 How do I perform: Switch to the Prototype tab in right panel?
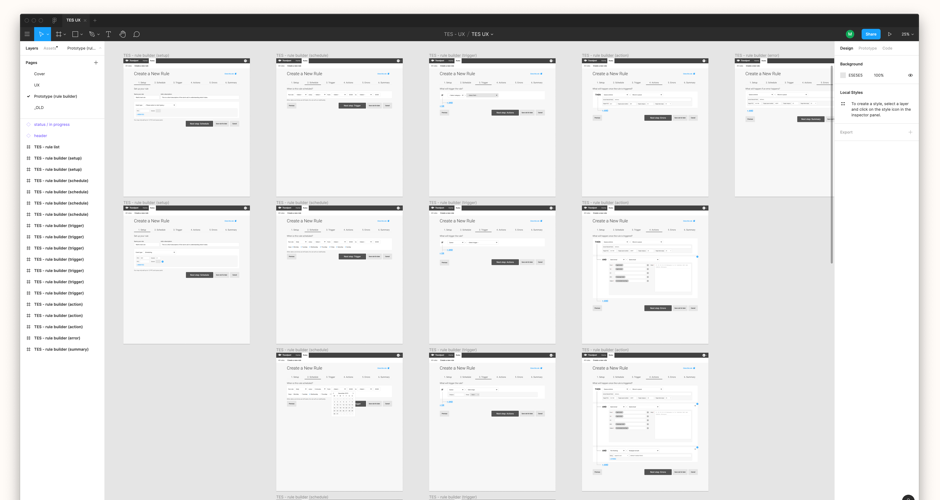(867, 48)
